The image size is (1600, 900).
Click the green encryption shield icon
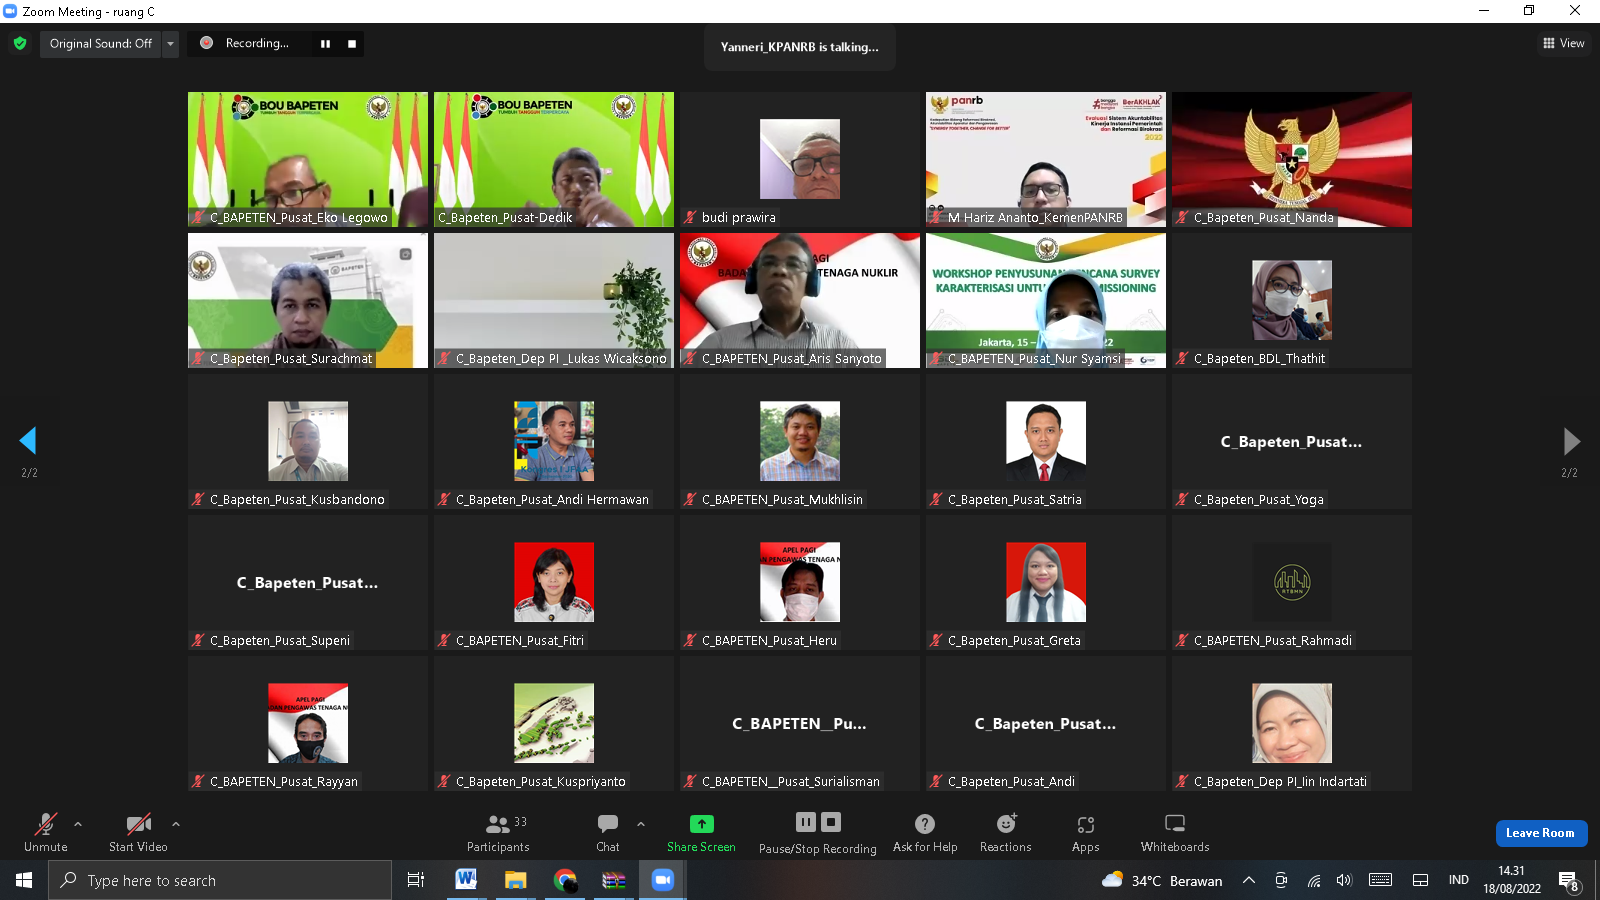point(20,44)
